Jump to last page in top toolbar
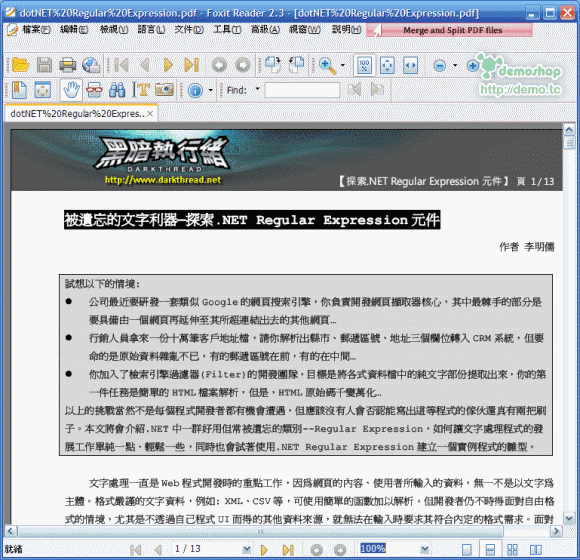Viewport: 580px width, 560px height. click(x=192, y=65)
